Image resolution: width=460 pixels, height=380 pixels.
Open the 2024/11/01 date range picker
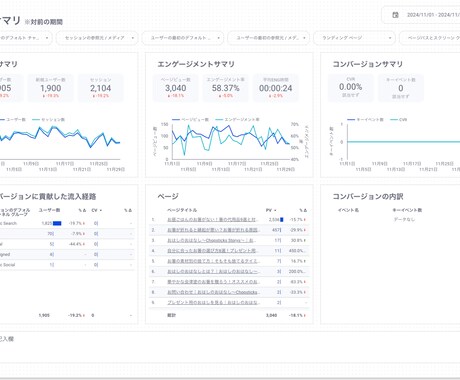421,15
